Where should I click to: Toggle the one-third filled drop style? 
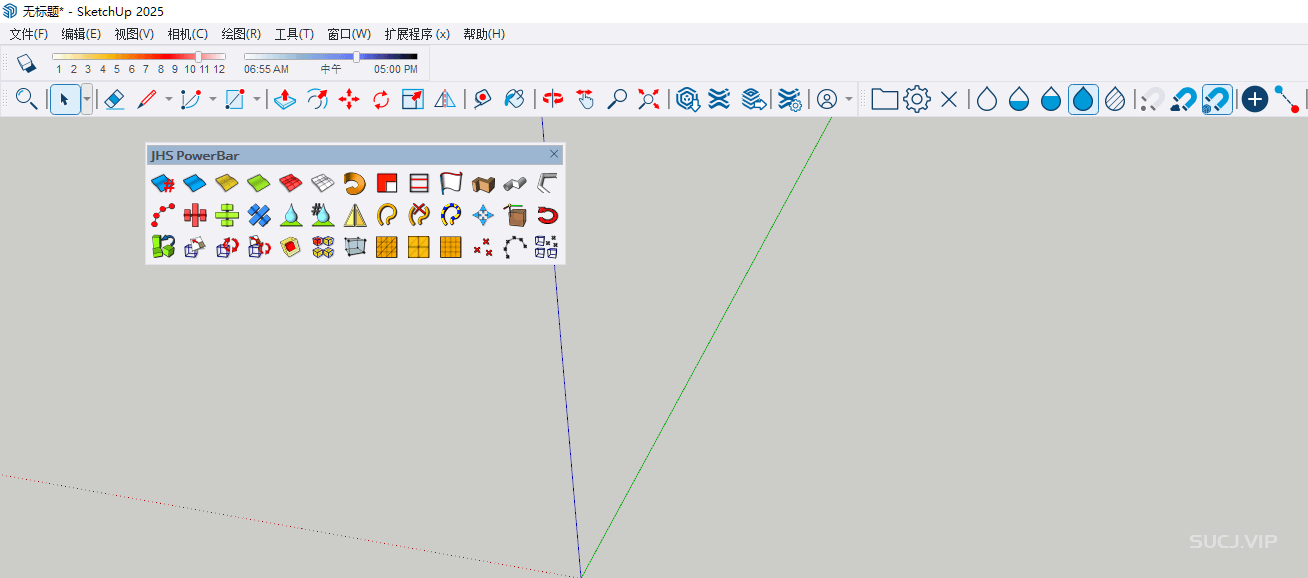click(x=1019, y=99)
